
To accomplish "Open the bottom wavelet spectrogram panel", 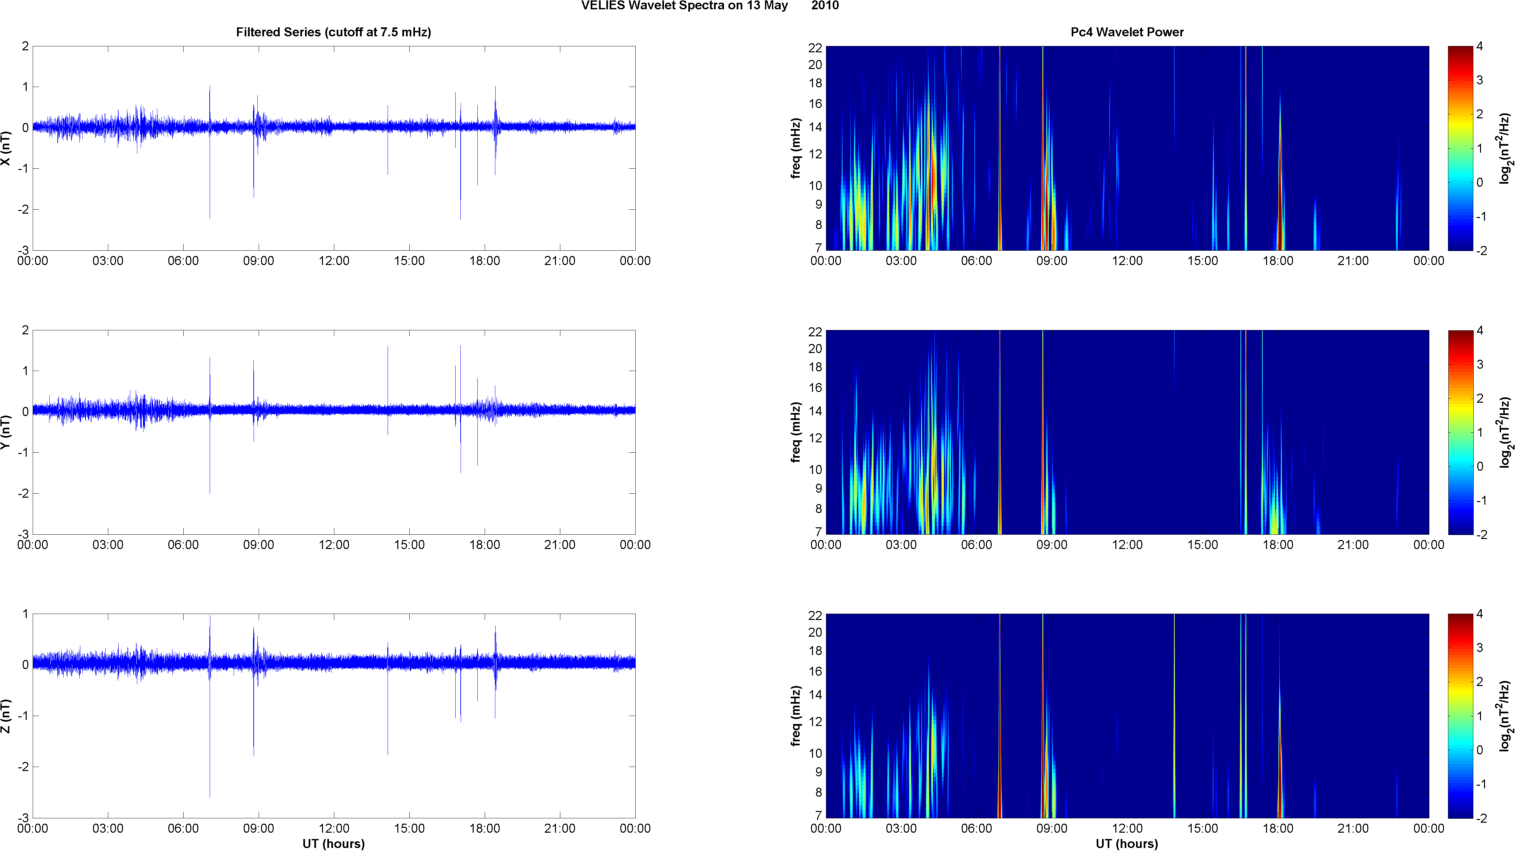I will pos(1127,716).
